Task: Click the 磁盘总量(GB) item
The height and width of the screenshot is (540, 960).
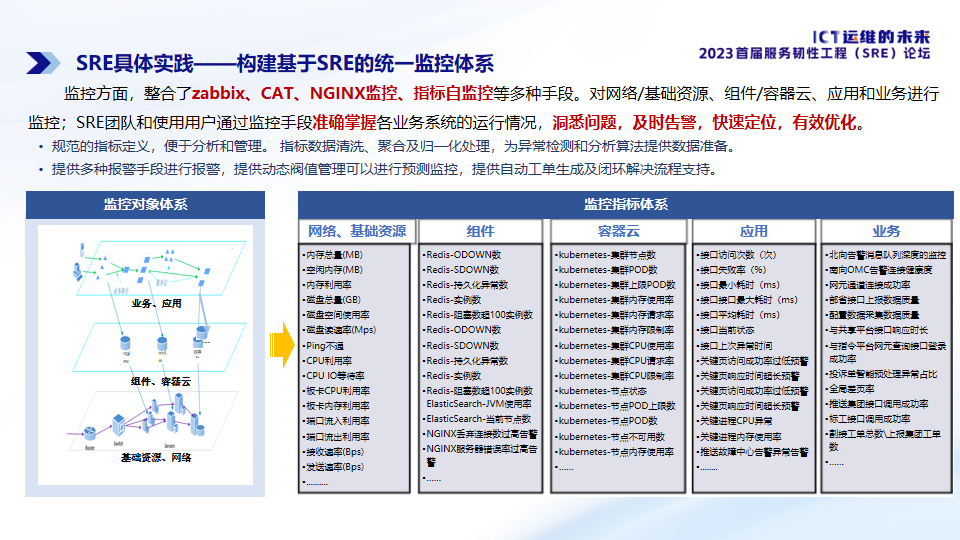Action: (x=332, y=299)
